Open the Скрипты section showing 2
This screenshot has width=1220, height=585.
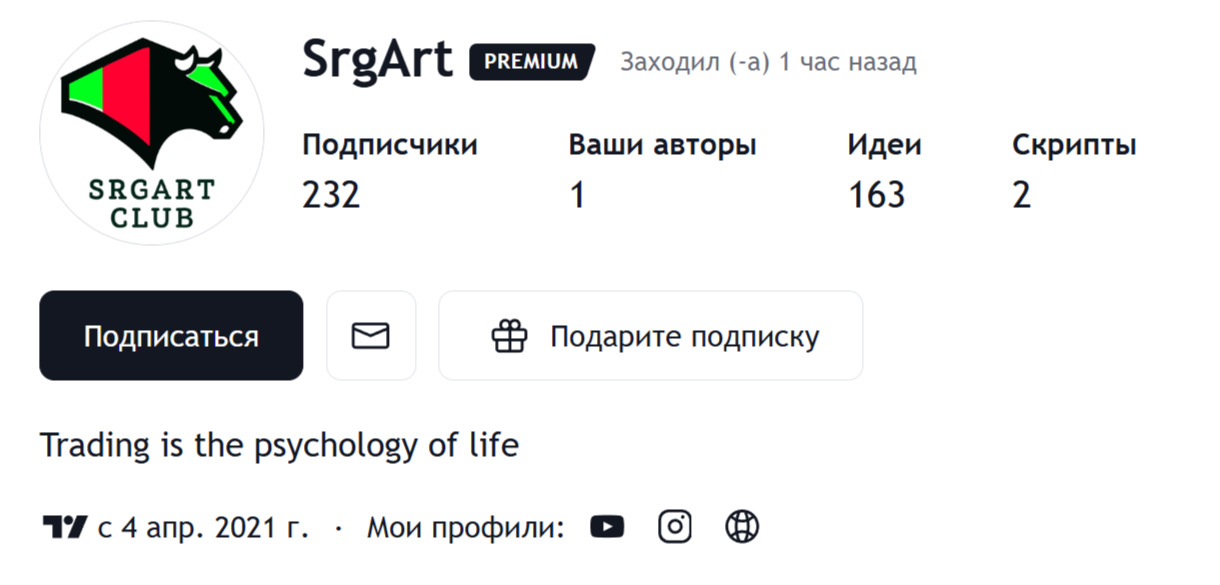1074,144
